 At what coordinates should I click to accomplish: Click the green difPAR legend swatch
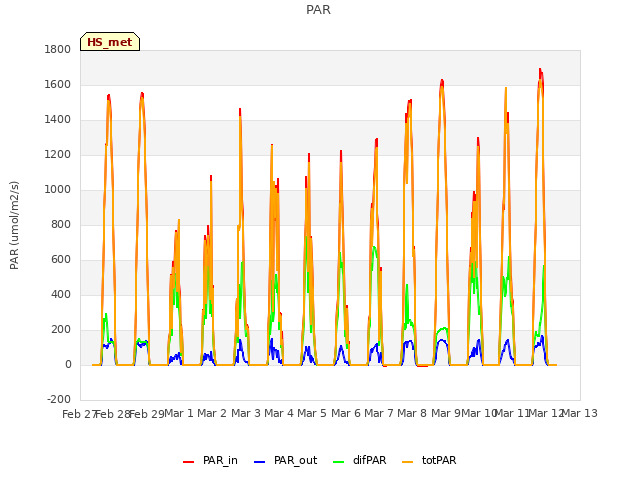coord(339,462)
